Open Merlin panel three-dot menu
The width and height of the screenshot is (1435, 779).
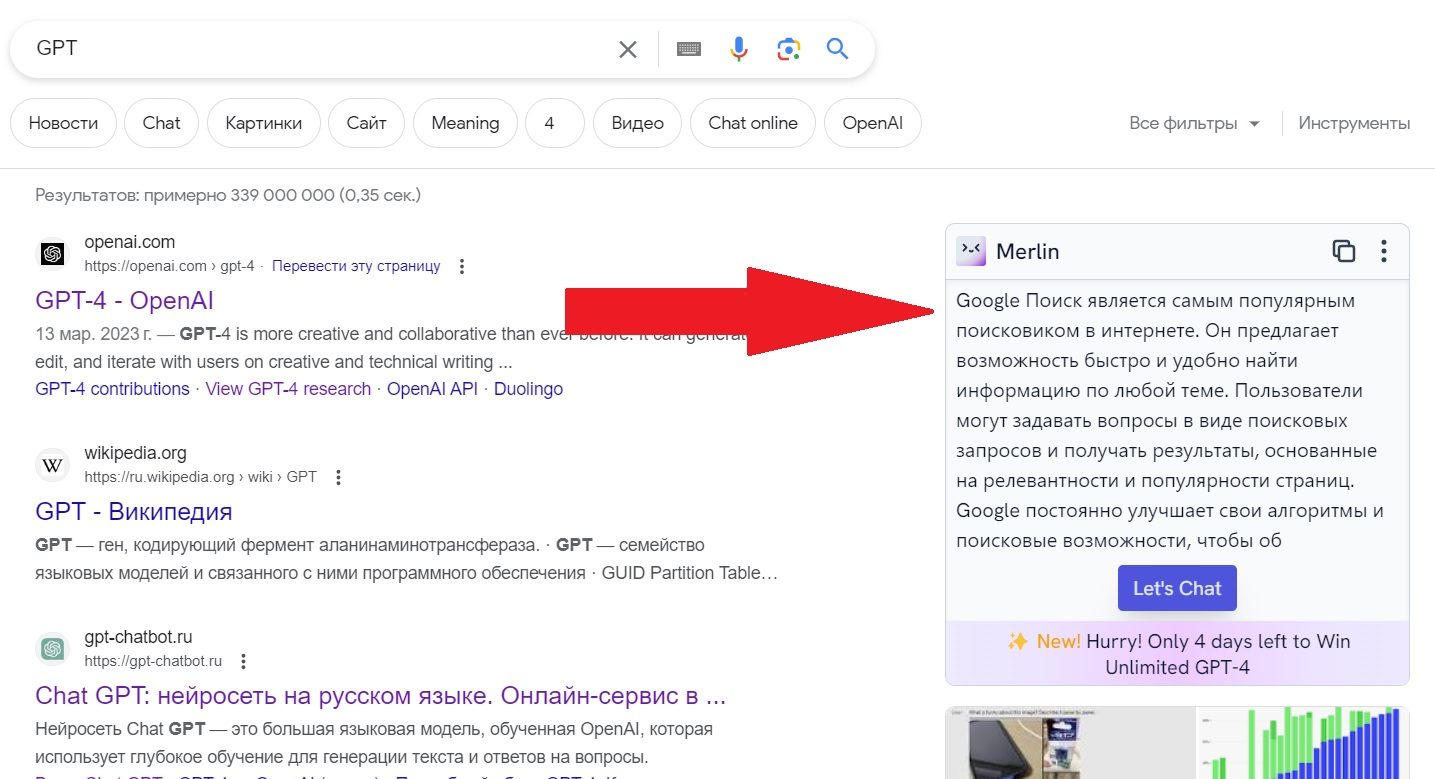[1383, 251]
